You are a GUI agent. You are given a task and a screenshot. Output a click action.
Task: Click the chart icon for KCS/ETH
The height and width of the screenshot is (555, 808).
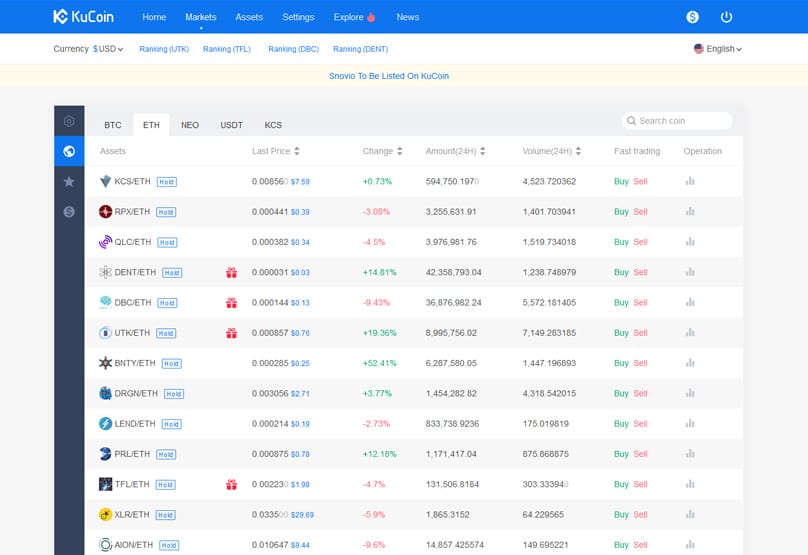tap(690, 181)
